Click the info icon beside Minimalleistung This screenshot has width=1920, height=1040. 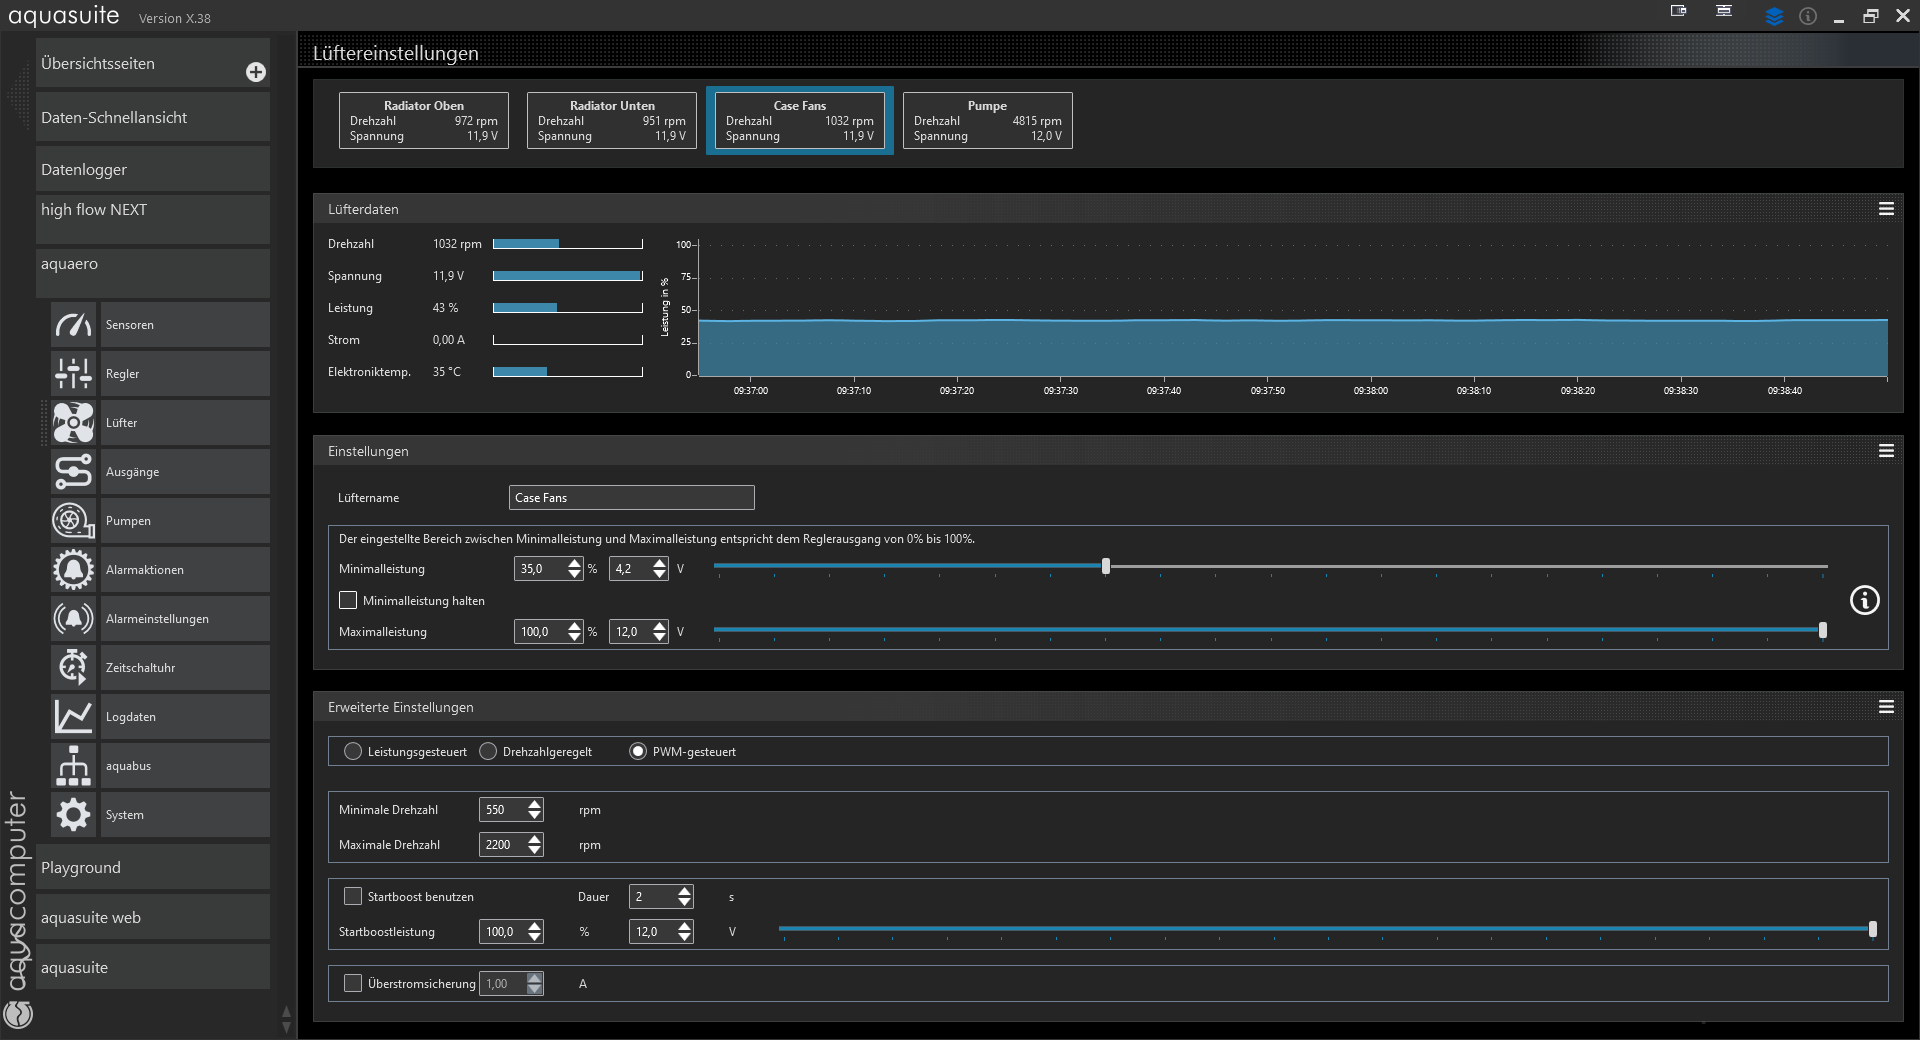click(1864, 600)
